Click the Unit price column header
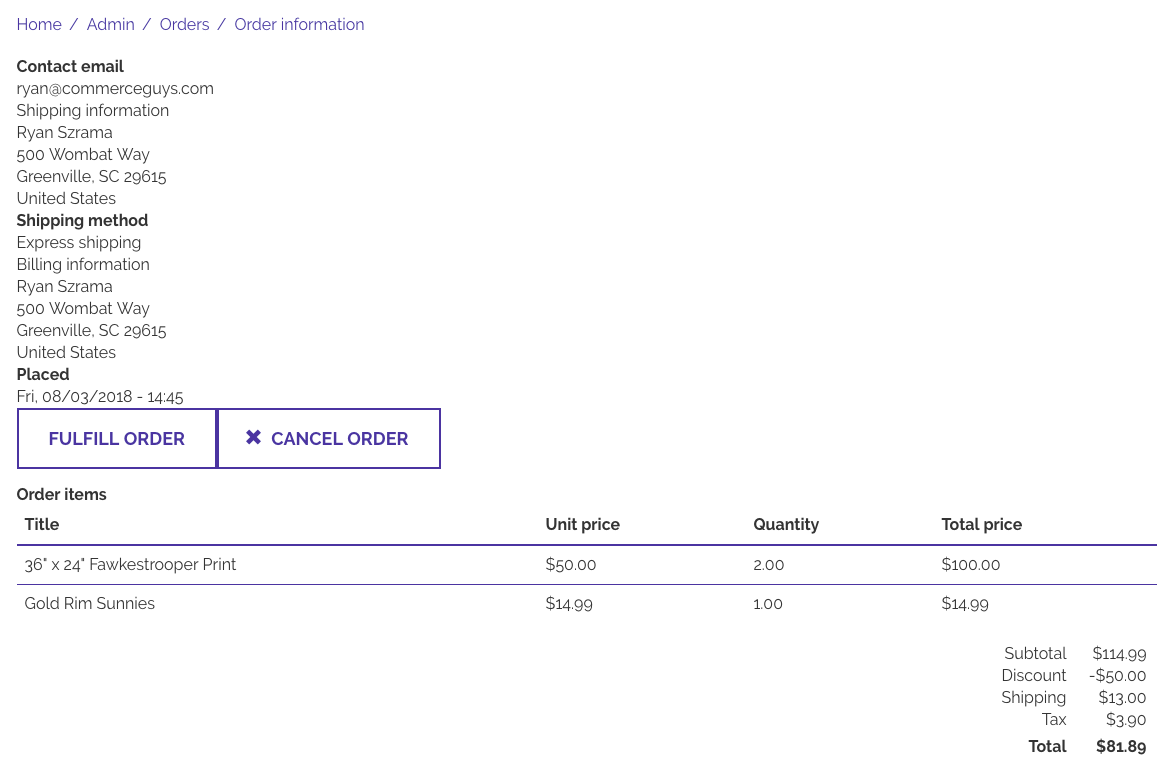Screen dimensions: 1171x773 pyautogui.click(x=582, y=524)
